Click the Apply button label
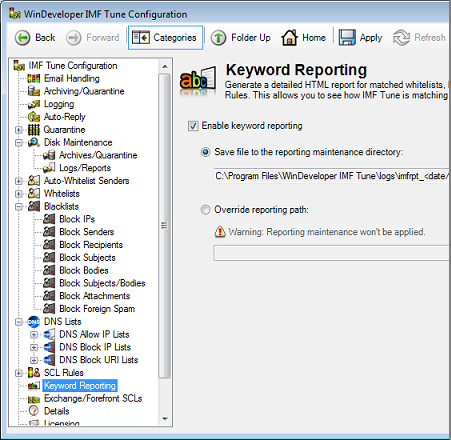Viewport: 451px width, 440px height. pyautogui.click(x=371, y=38)
